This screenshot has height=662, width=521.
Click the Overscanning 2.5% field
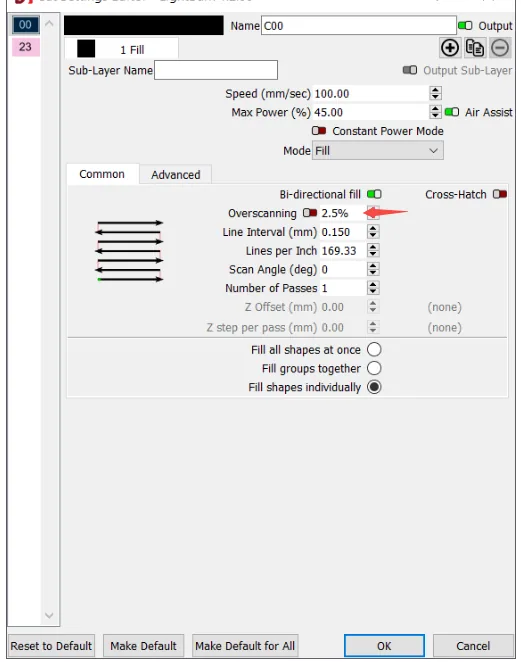(343, 213)
